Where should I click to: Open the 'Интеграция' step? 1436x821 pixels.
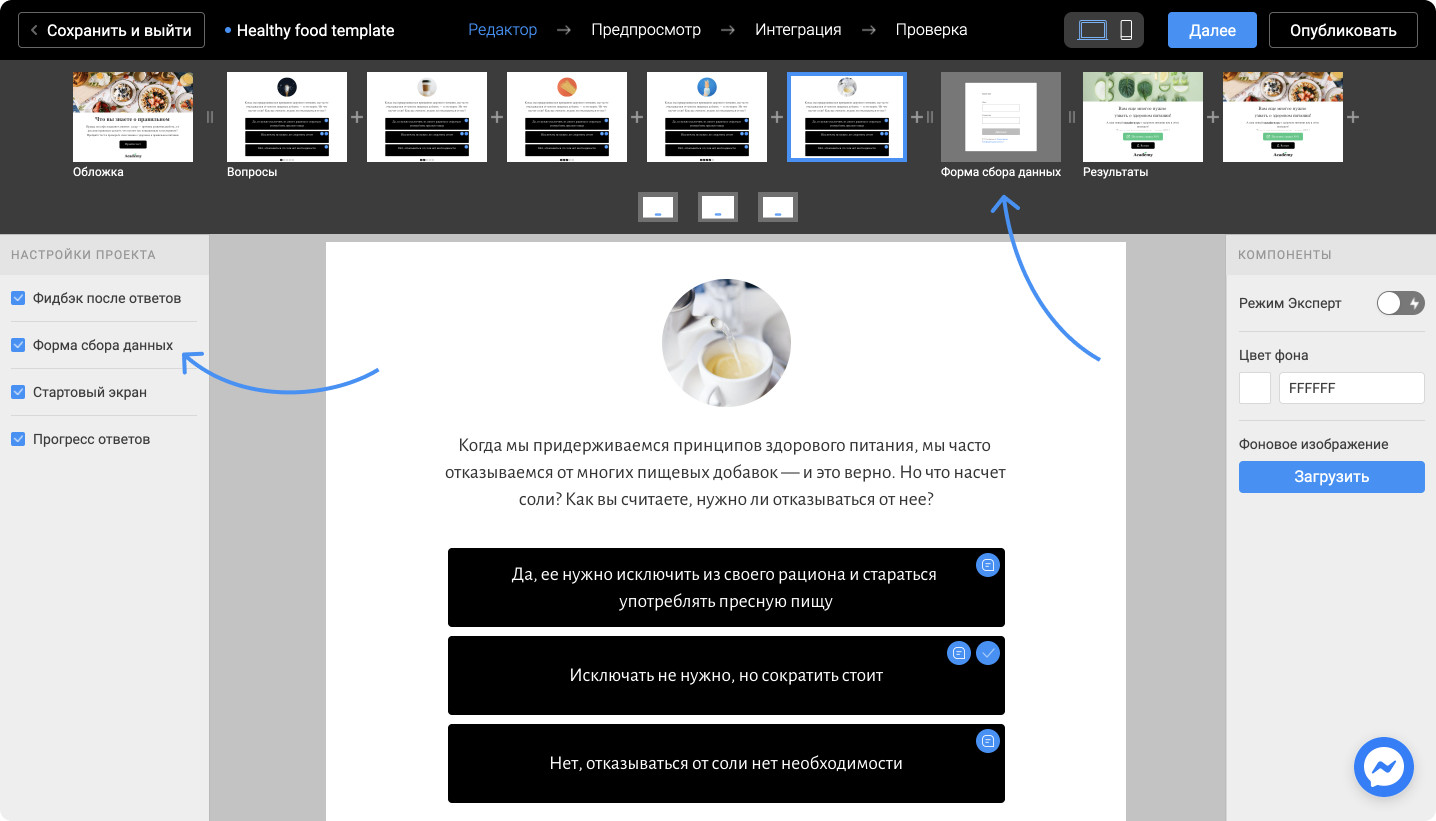(x=798, y=30)
